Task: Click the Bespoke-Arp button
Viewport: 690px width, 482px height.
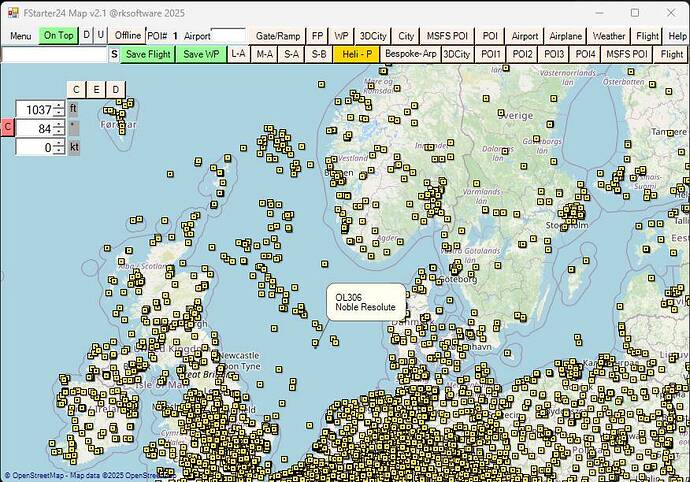Action: [x=410, y=54]
